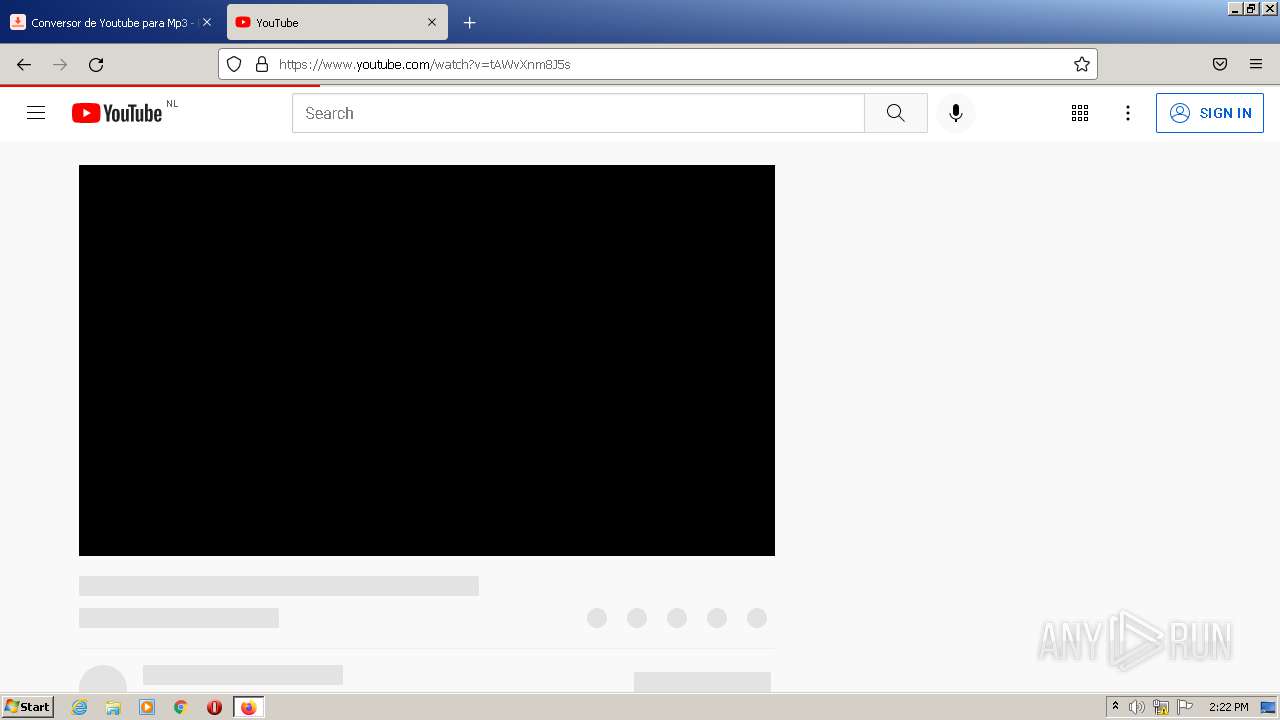Open a new browser tab

coord(470,22)
